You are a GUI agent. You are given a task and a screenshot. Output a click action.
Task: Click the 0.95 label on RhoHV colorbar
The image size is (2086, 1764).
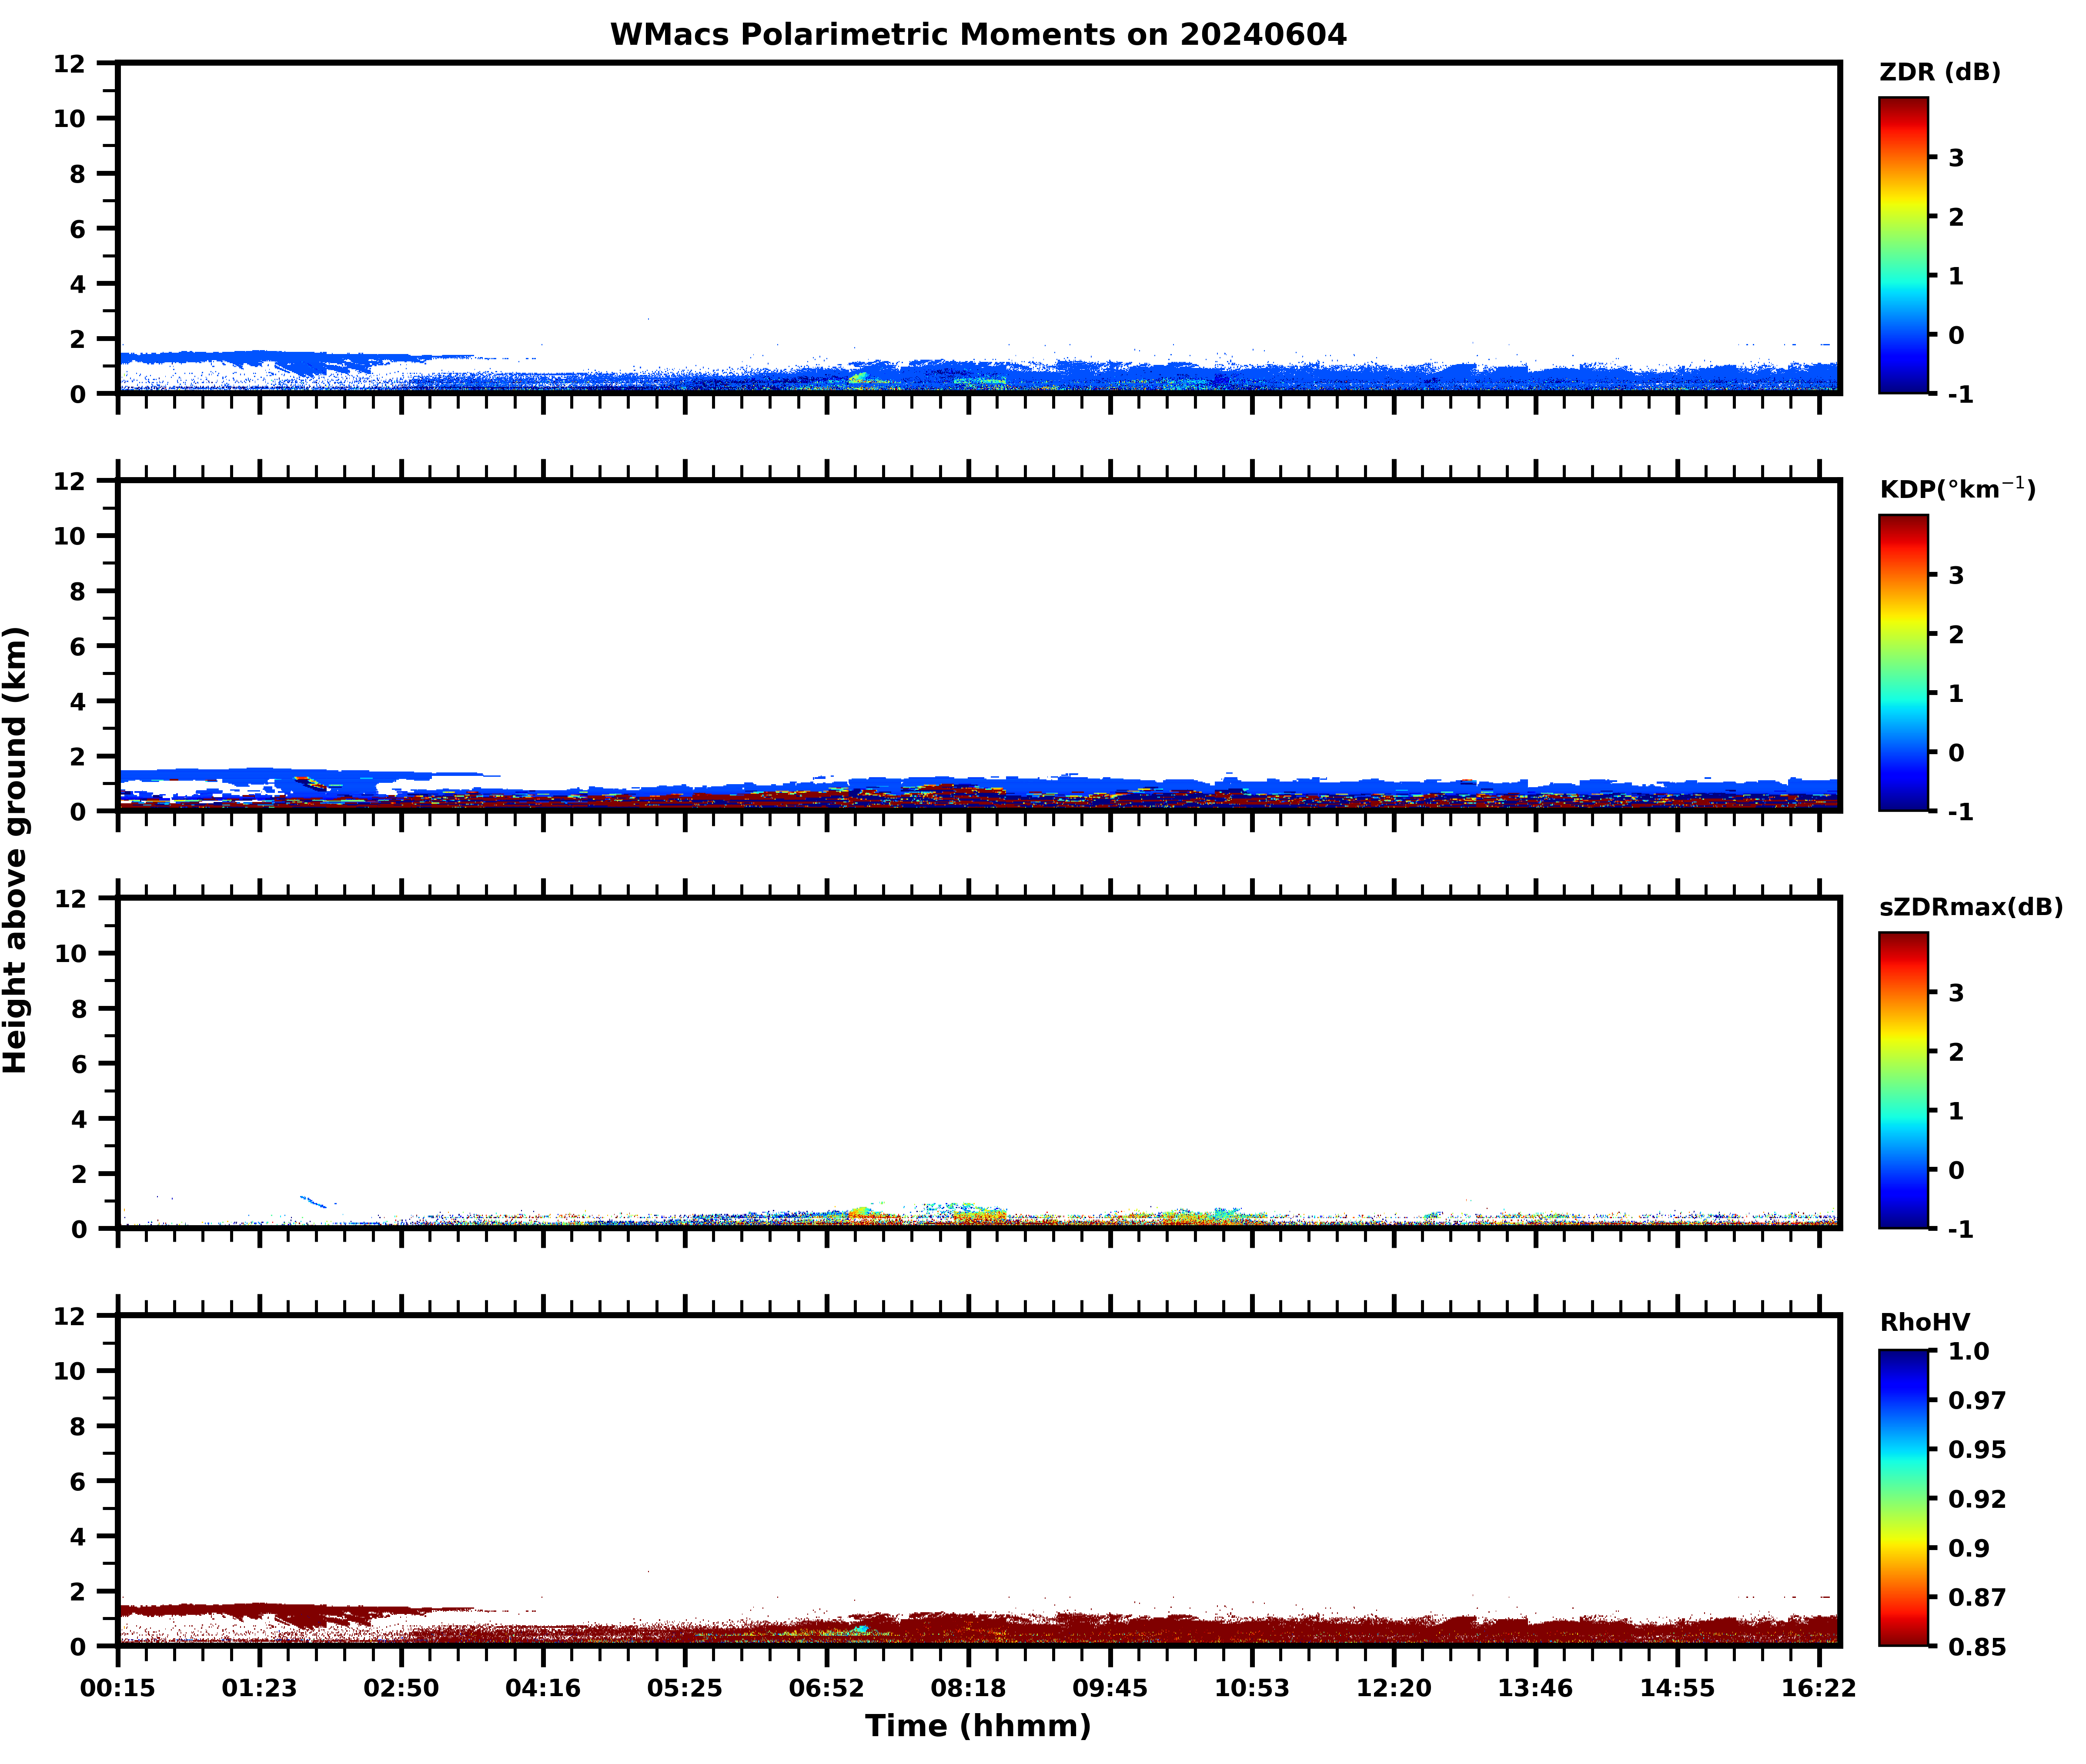pos(1976,1449)
